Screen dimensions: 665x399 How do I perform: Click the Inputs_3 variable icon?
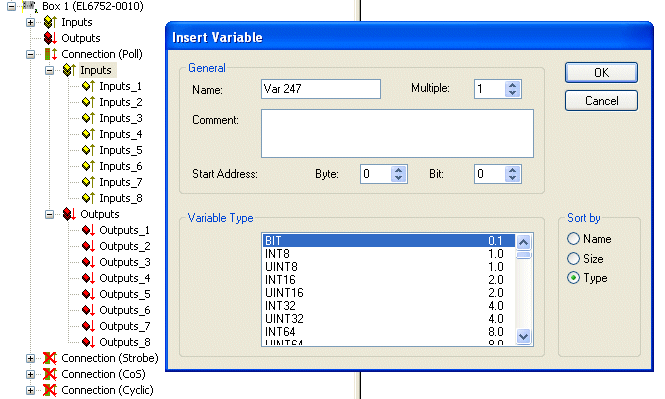(x=88, y=118)
